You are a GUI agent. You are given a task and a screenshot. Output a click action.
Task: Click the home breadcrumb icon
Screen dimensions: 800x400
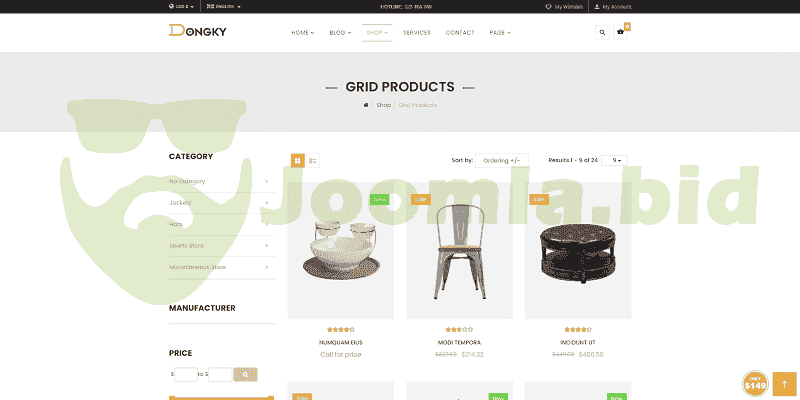pyautogui.click(x=366, y=105)
